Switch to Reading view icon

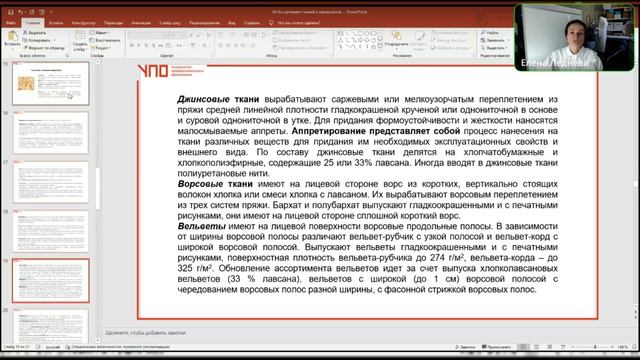(550, 347)
